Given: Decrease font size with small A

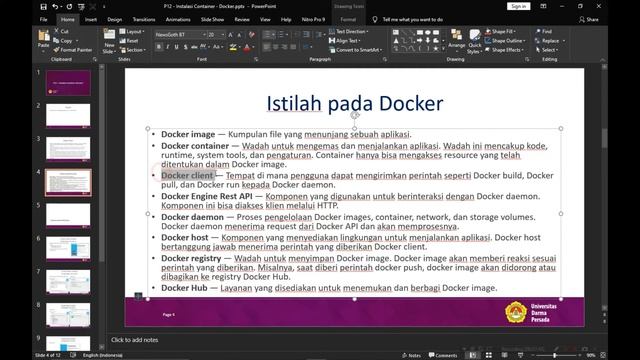Looking at the screenshot, I should [240, 35].
